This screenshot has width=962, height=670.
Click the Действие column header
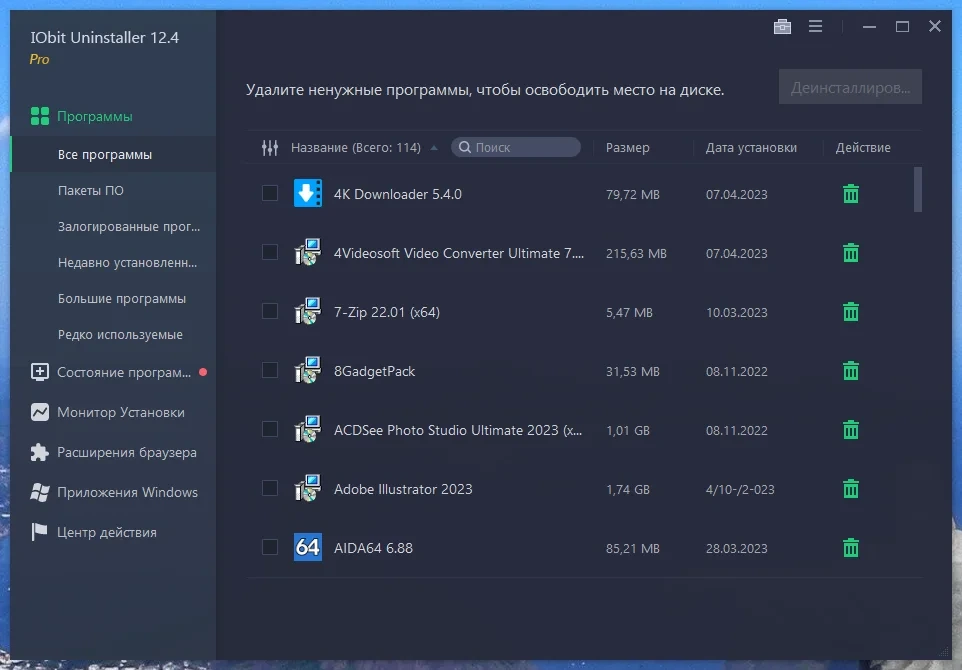863,147
